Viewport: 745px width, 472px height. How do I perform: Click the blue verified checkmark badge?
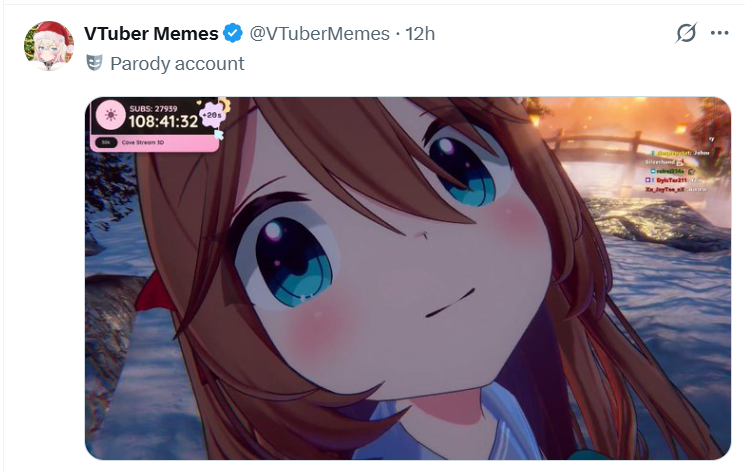point(233,34)
